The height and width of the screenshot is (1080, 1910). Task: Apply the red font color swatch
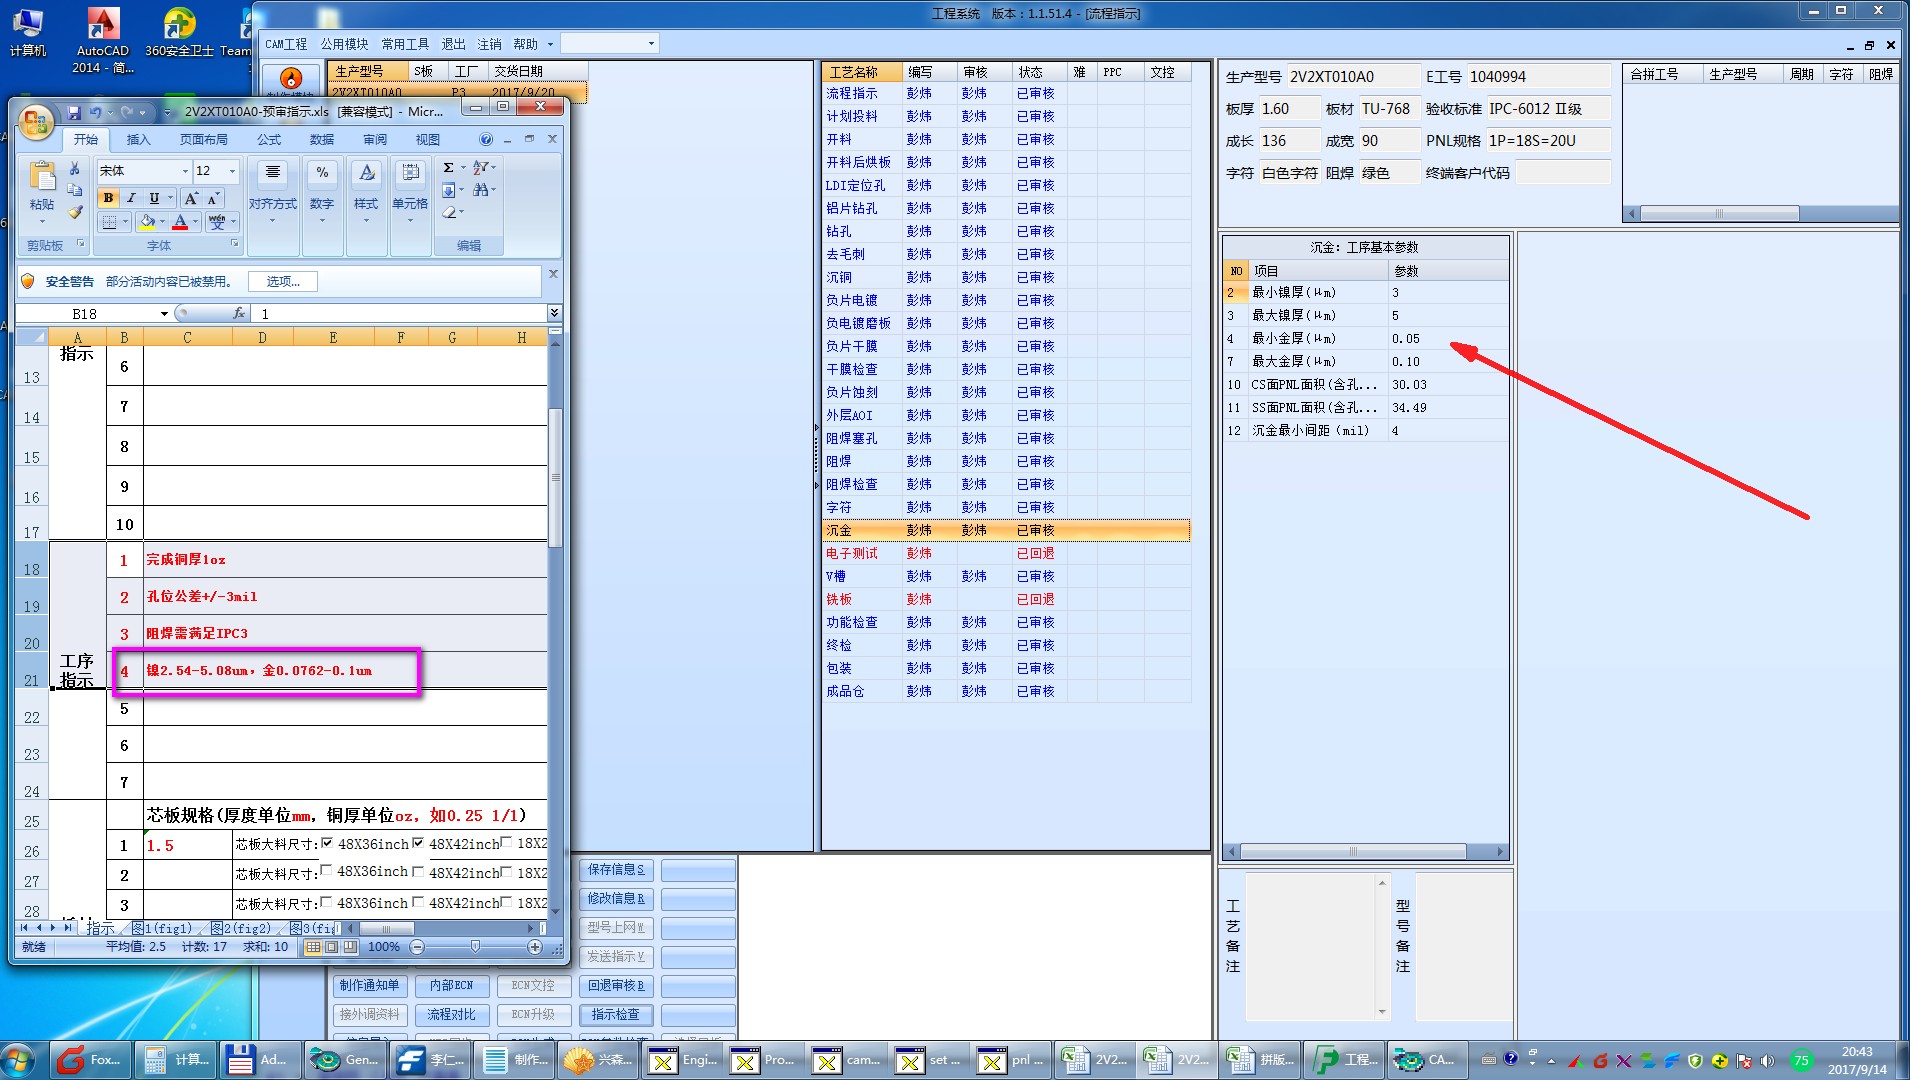[x=180, y=222]
